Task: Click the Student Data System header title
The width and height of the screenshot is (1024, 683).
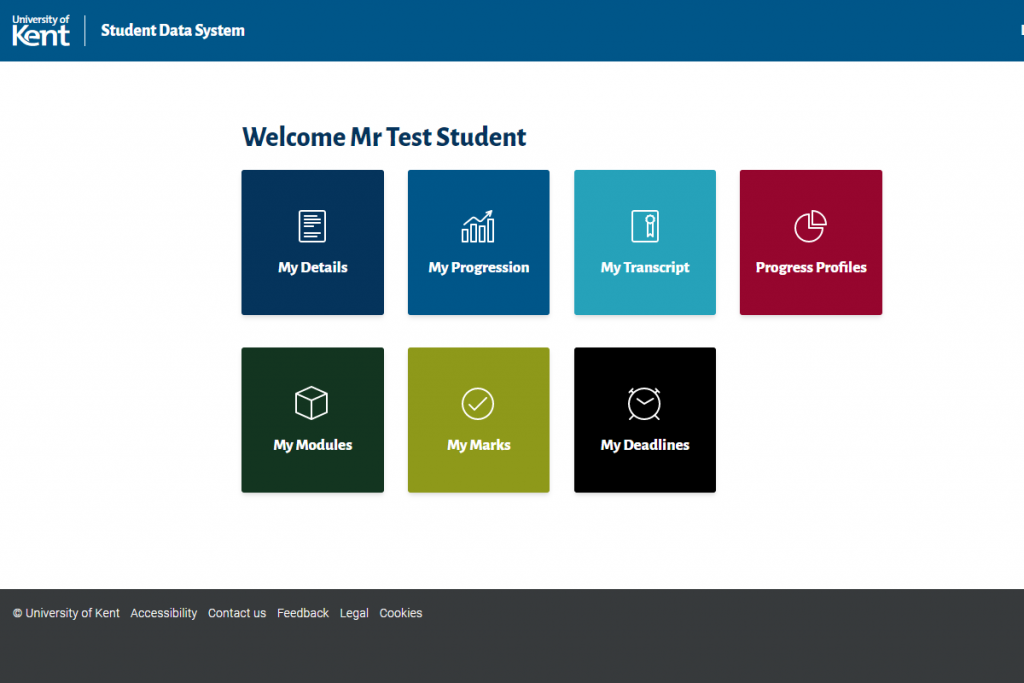Action: 172,30
